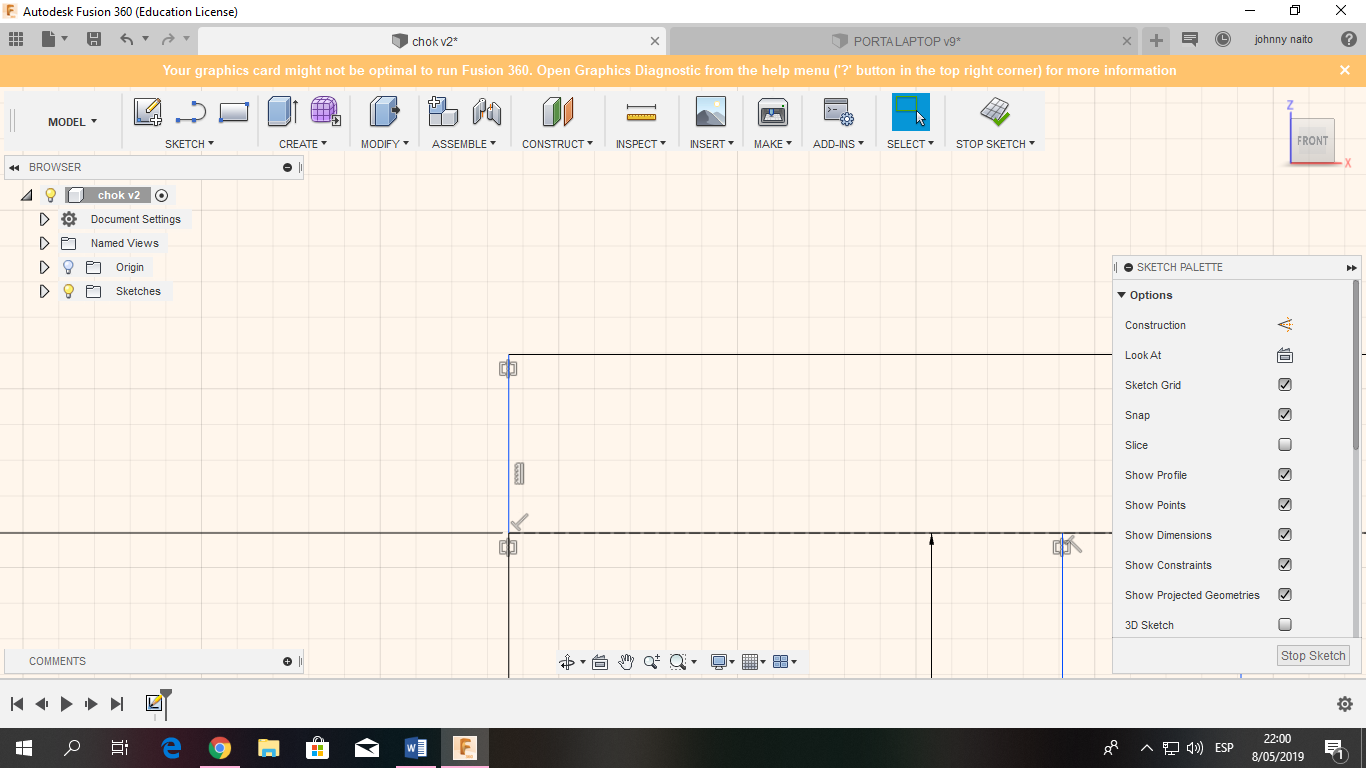Select the Press Pull modify tool
Image resolution: width=1366 pixels, height=768 pixels.
coord(384,111)
